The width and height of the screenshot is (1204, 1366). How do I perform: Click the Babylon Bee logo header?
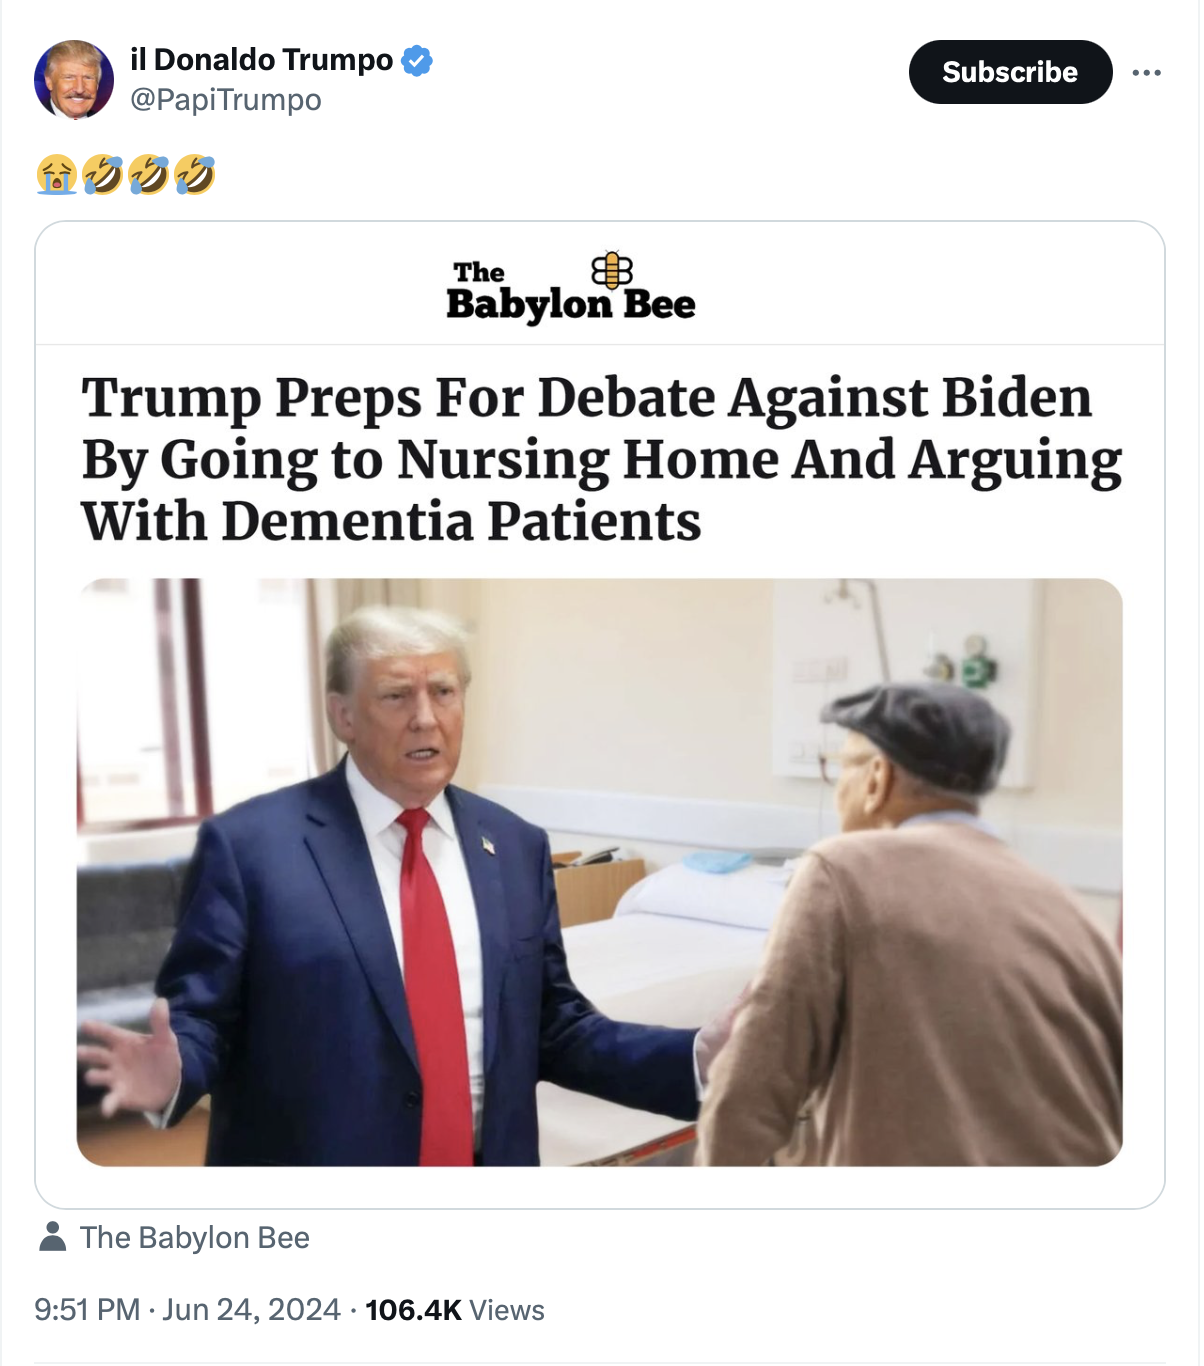click(x=571, y=288)
